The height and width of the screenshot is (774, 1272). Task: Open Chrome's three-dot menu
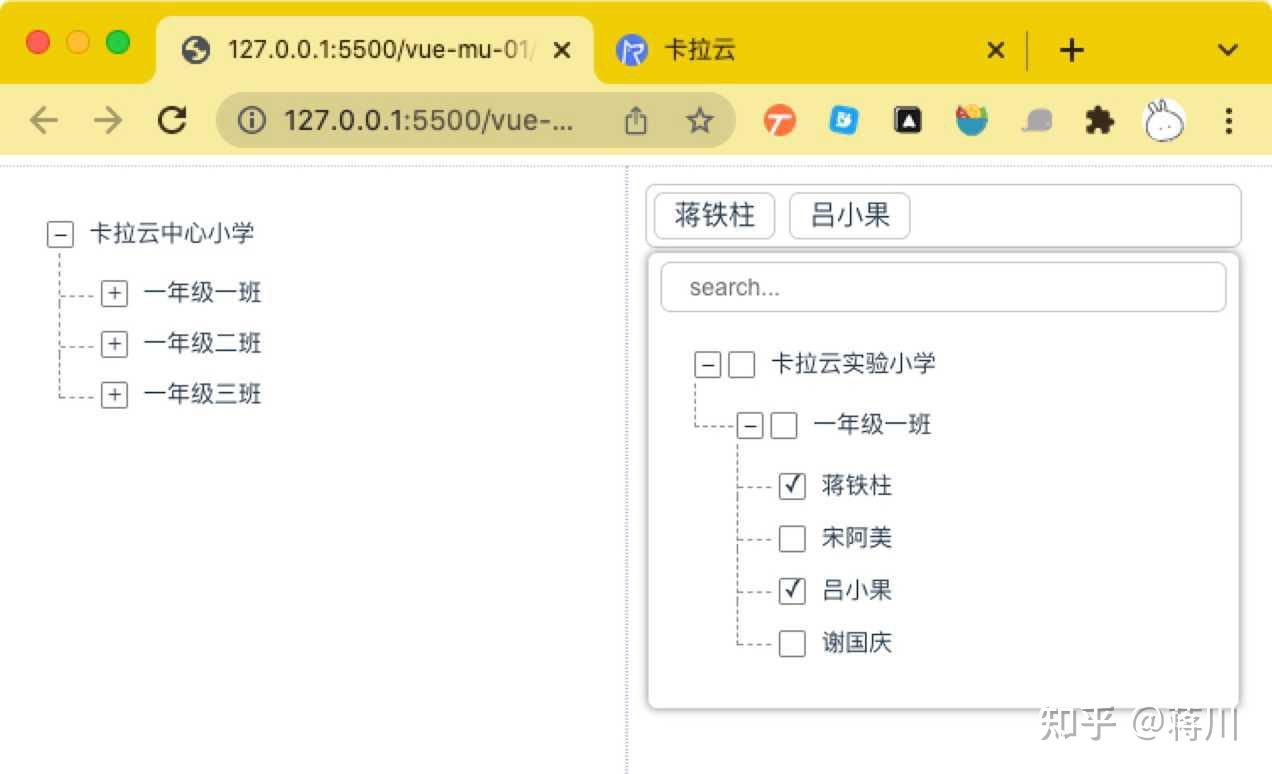[1228, 120]
